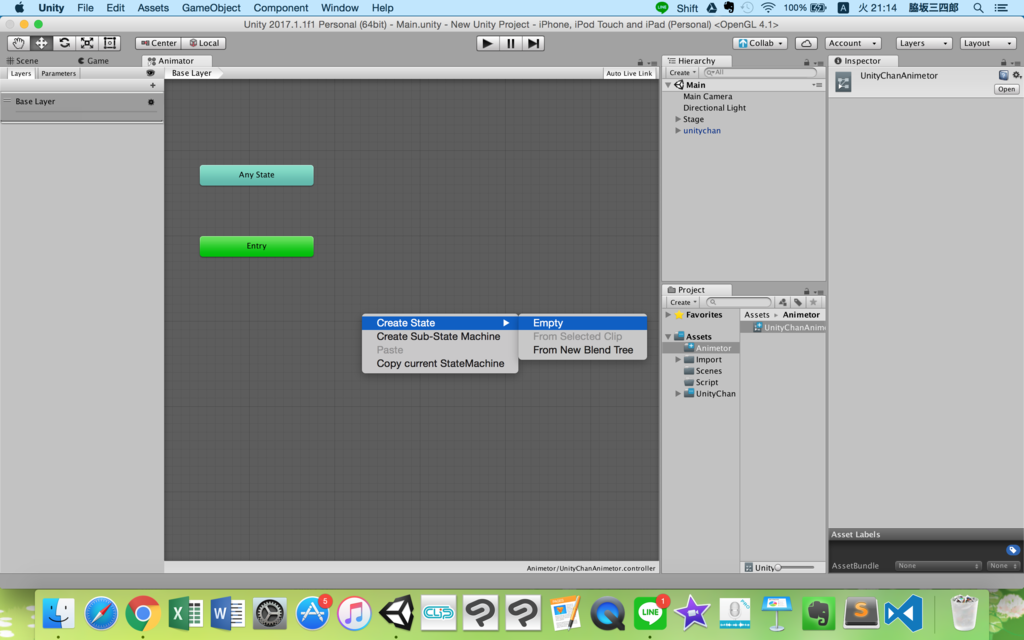Switch to the Scene tab
The height and width of the screenshot is (640, 1024).
pos(22,61)
